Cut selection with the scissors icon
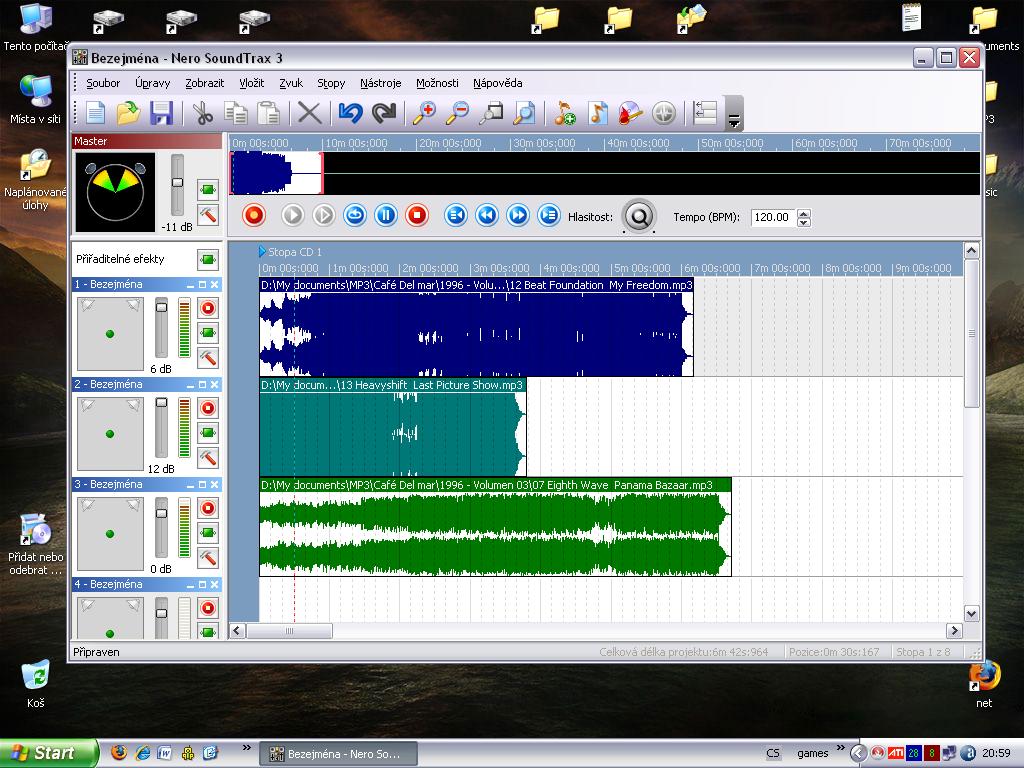The height and width of the screenshot is (768, 1024). 203,113
